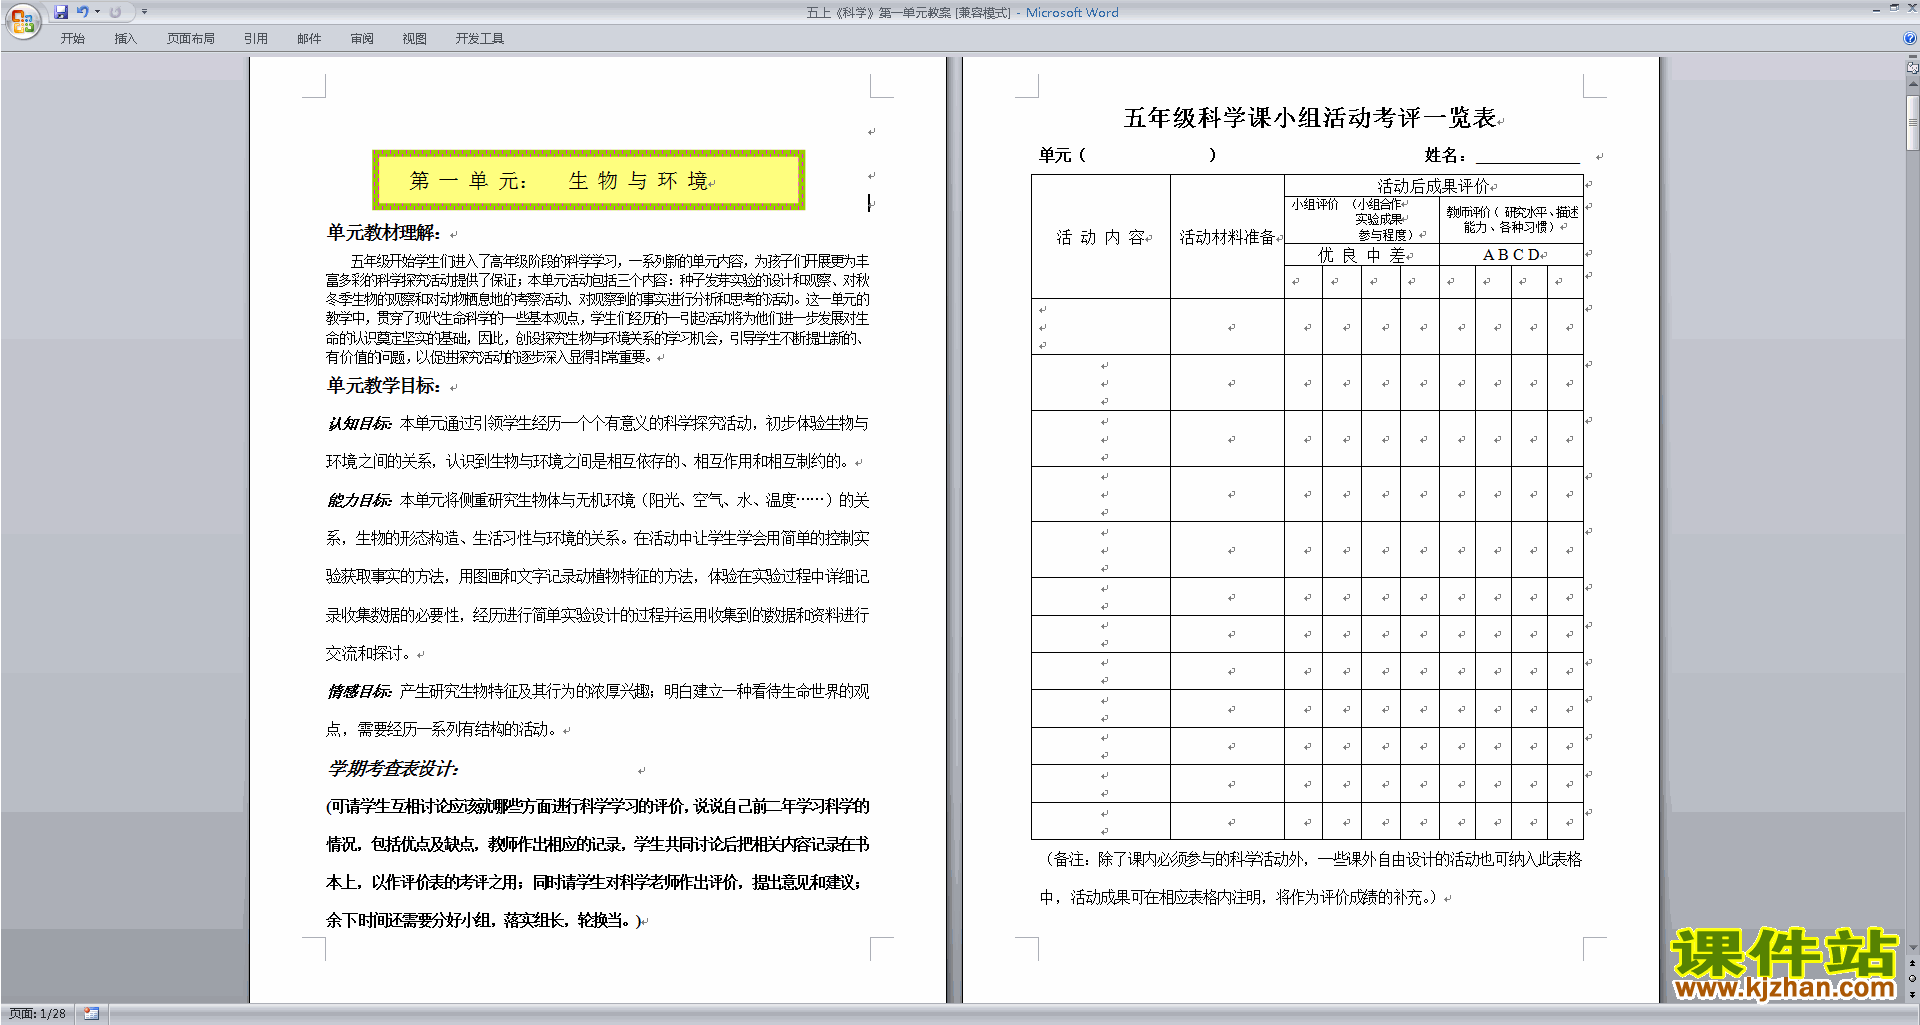Click the heading 单元教学目标:

(384, 386)
